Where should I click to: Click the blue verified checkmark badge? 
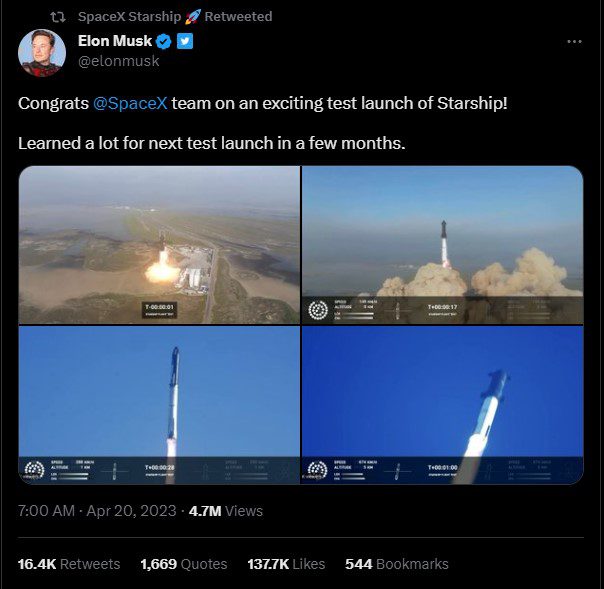coord(165,41)
